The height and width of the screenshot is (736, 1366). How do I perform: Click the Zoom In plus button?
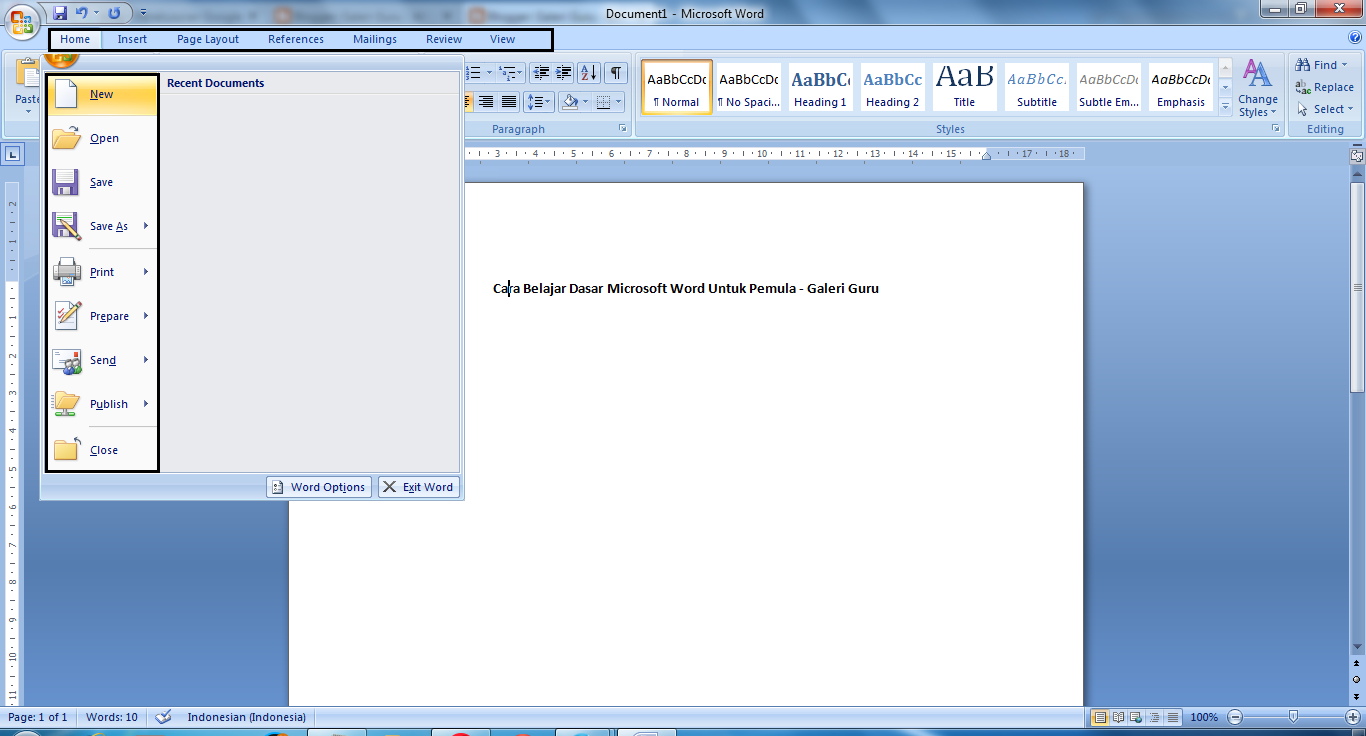point(1352,717)
